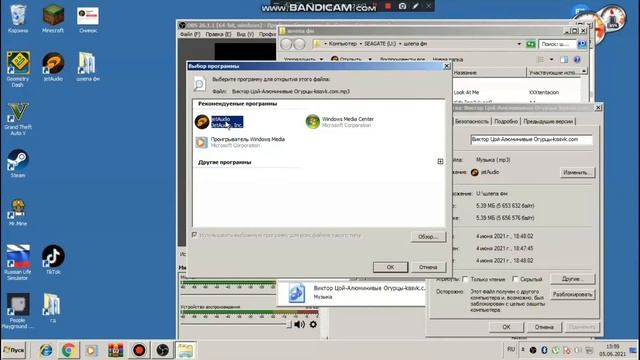Click the Разблокировать button in Properties
This screenshot has width=640, height=360.
point(573,294)
